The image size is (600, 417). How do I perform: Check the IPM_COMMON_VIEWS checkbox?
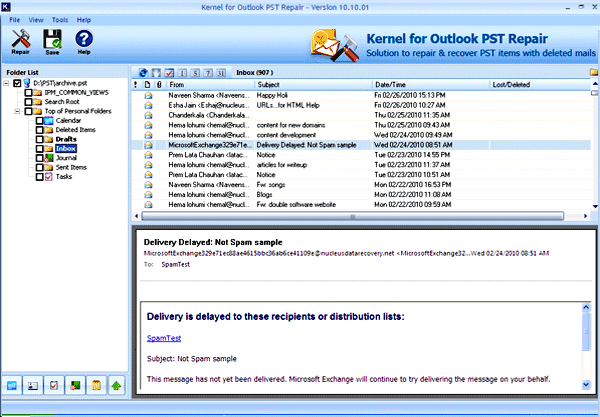point(28,93)
